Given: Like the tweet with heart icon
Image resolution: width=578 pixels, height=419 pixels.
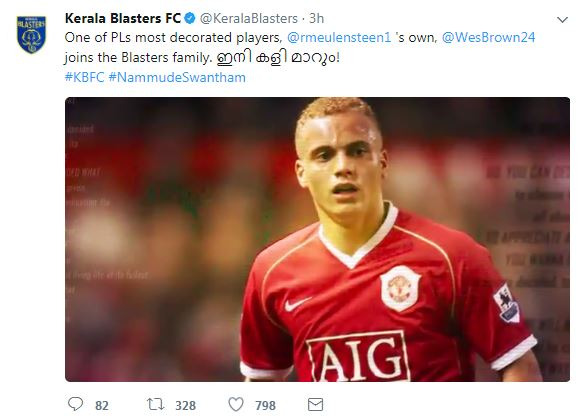Looking at the screenshot, I should coord(236,404).
